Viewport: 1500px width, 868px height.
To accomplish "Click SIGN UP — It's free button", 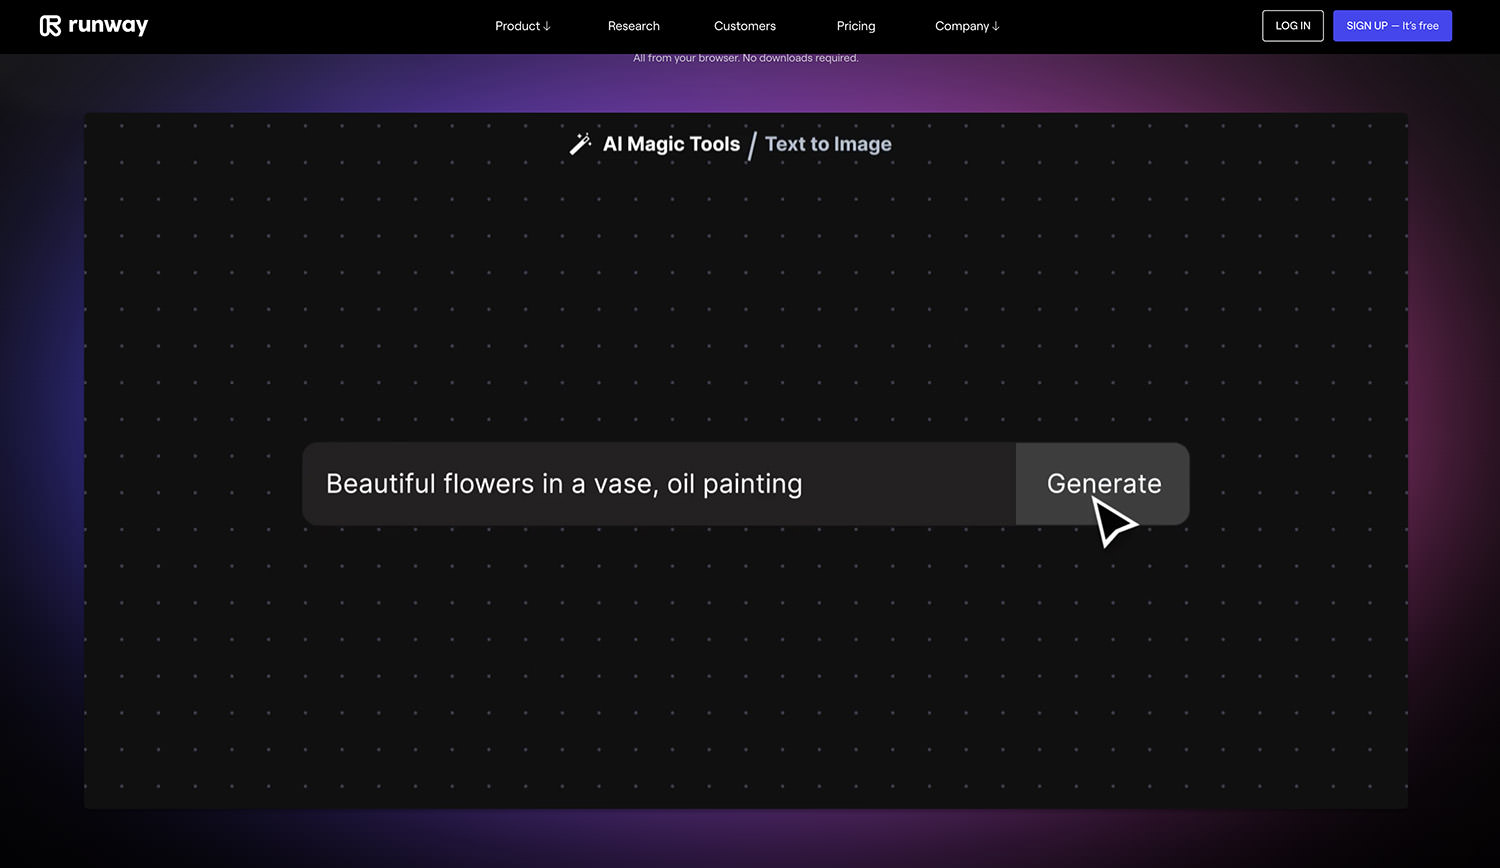I will tap(1392, 26).
